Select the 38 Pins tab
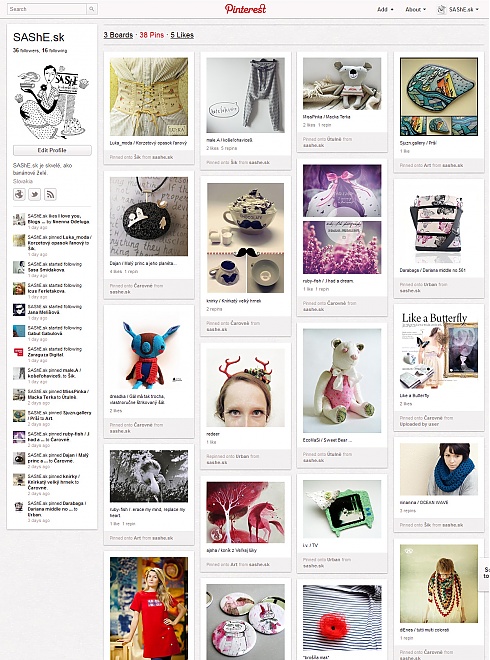The image size is (490, 660). pos(152,35)
